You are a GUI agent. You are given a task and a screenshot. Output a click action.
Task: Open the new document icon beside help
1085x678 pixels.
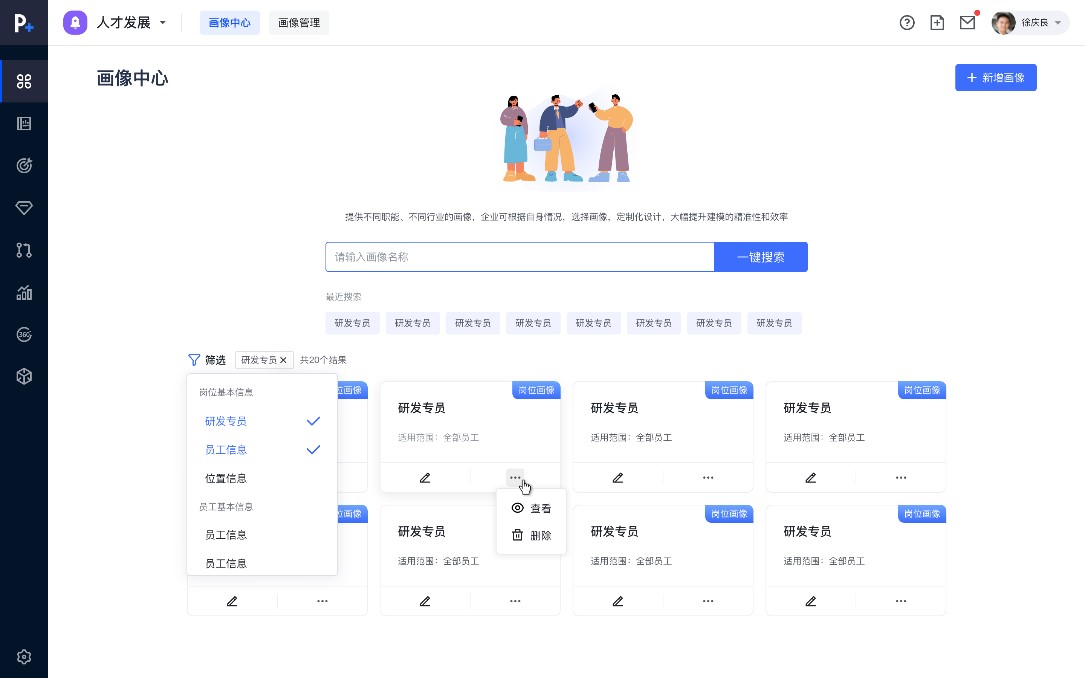(x=937, y=22)
